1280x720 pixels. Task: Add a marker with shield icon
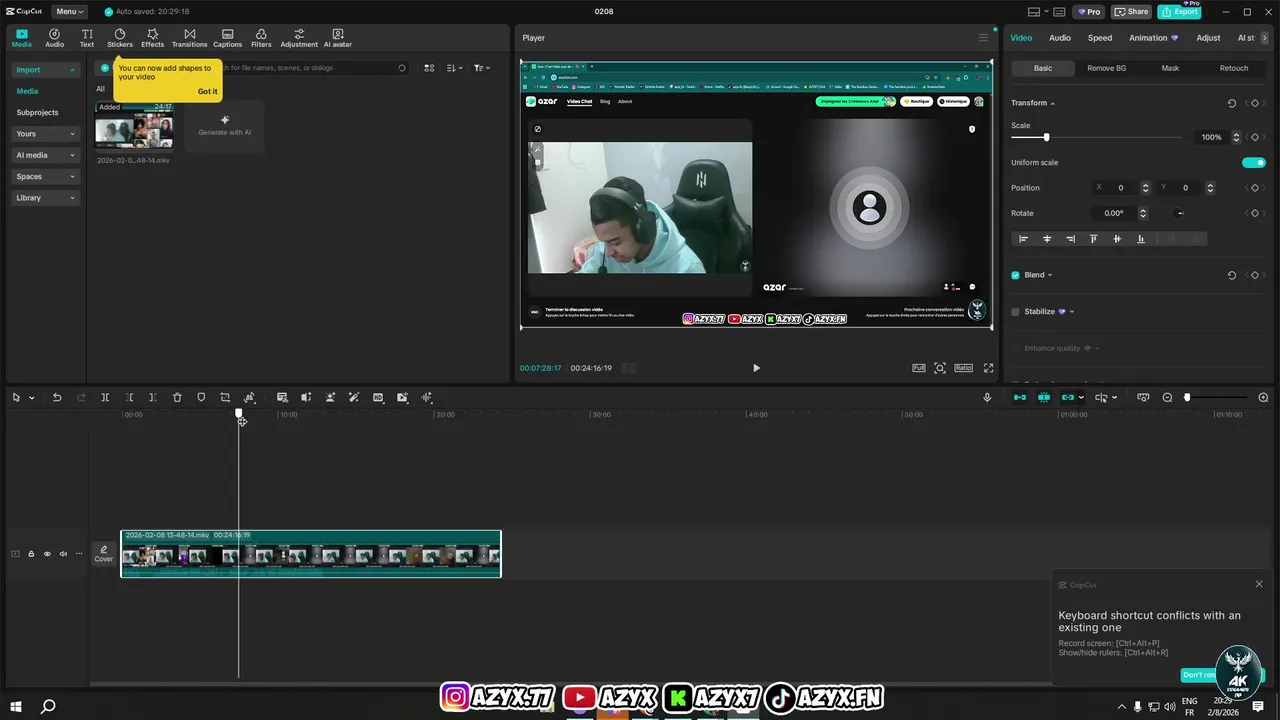pos(201,397)
